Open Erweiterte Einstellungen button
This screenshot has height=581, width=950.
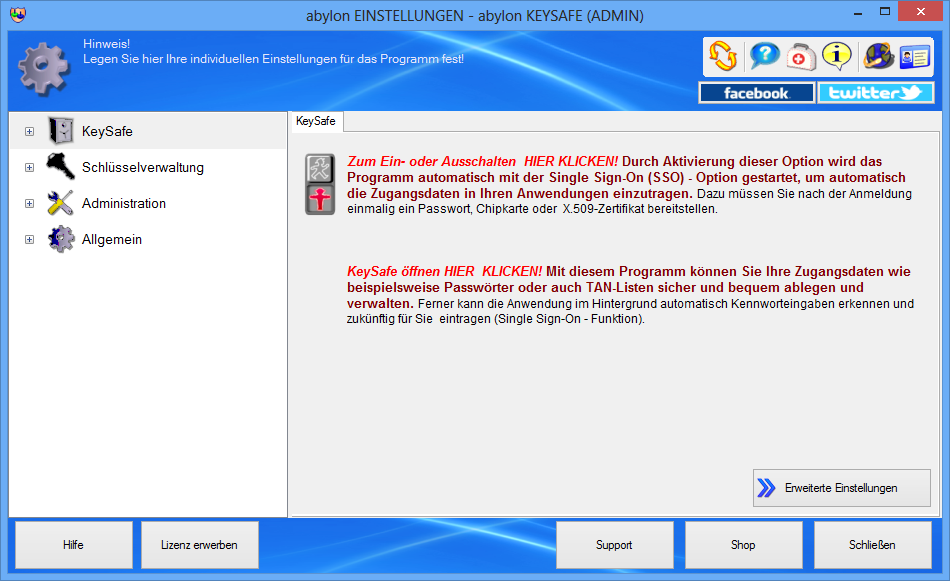[x=842, y=488]
